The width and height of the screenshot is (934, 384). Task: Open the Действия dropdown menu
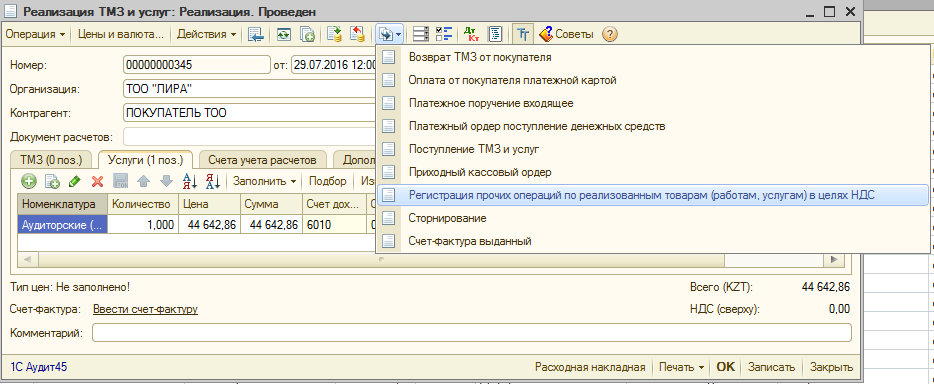tap(206, 34)
